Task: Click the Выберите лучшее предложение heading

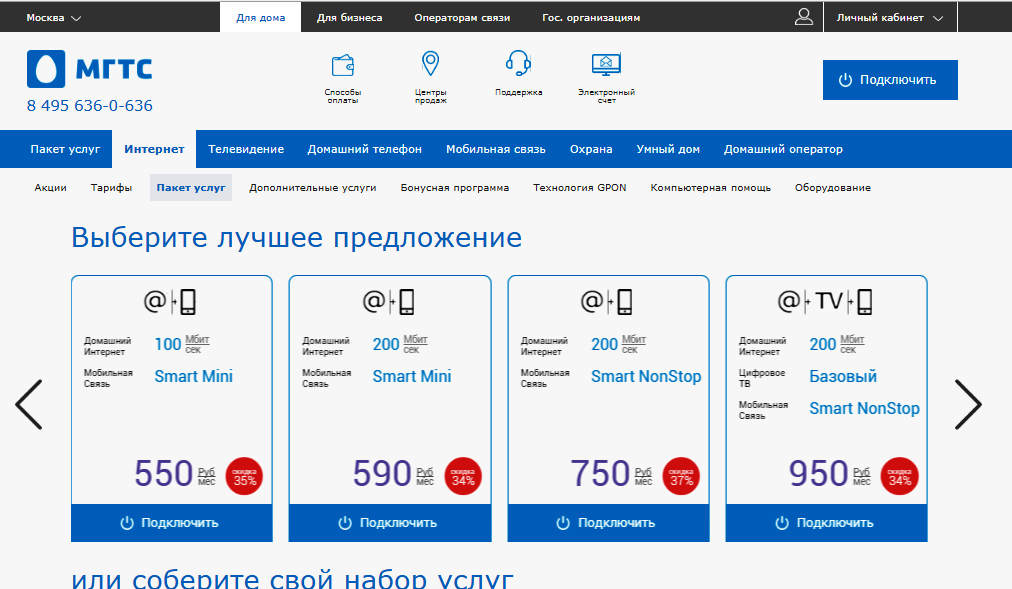Action: tap(296, 238)
